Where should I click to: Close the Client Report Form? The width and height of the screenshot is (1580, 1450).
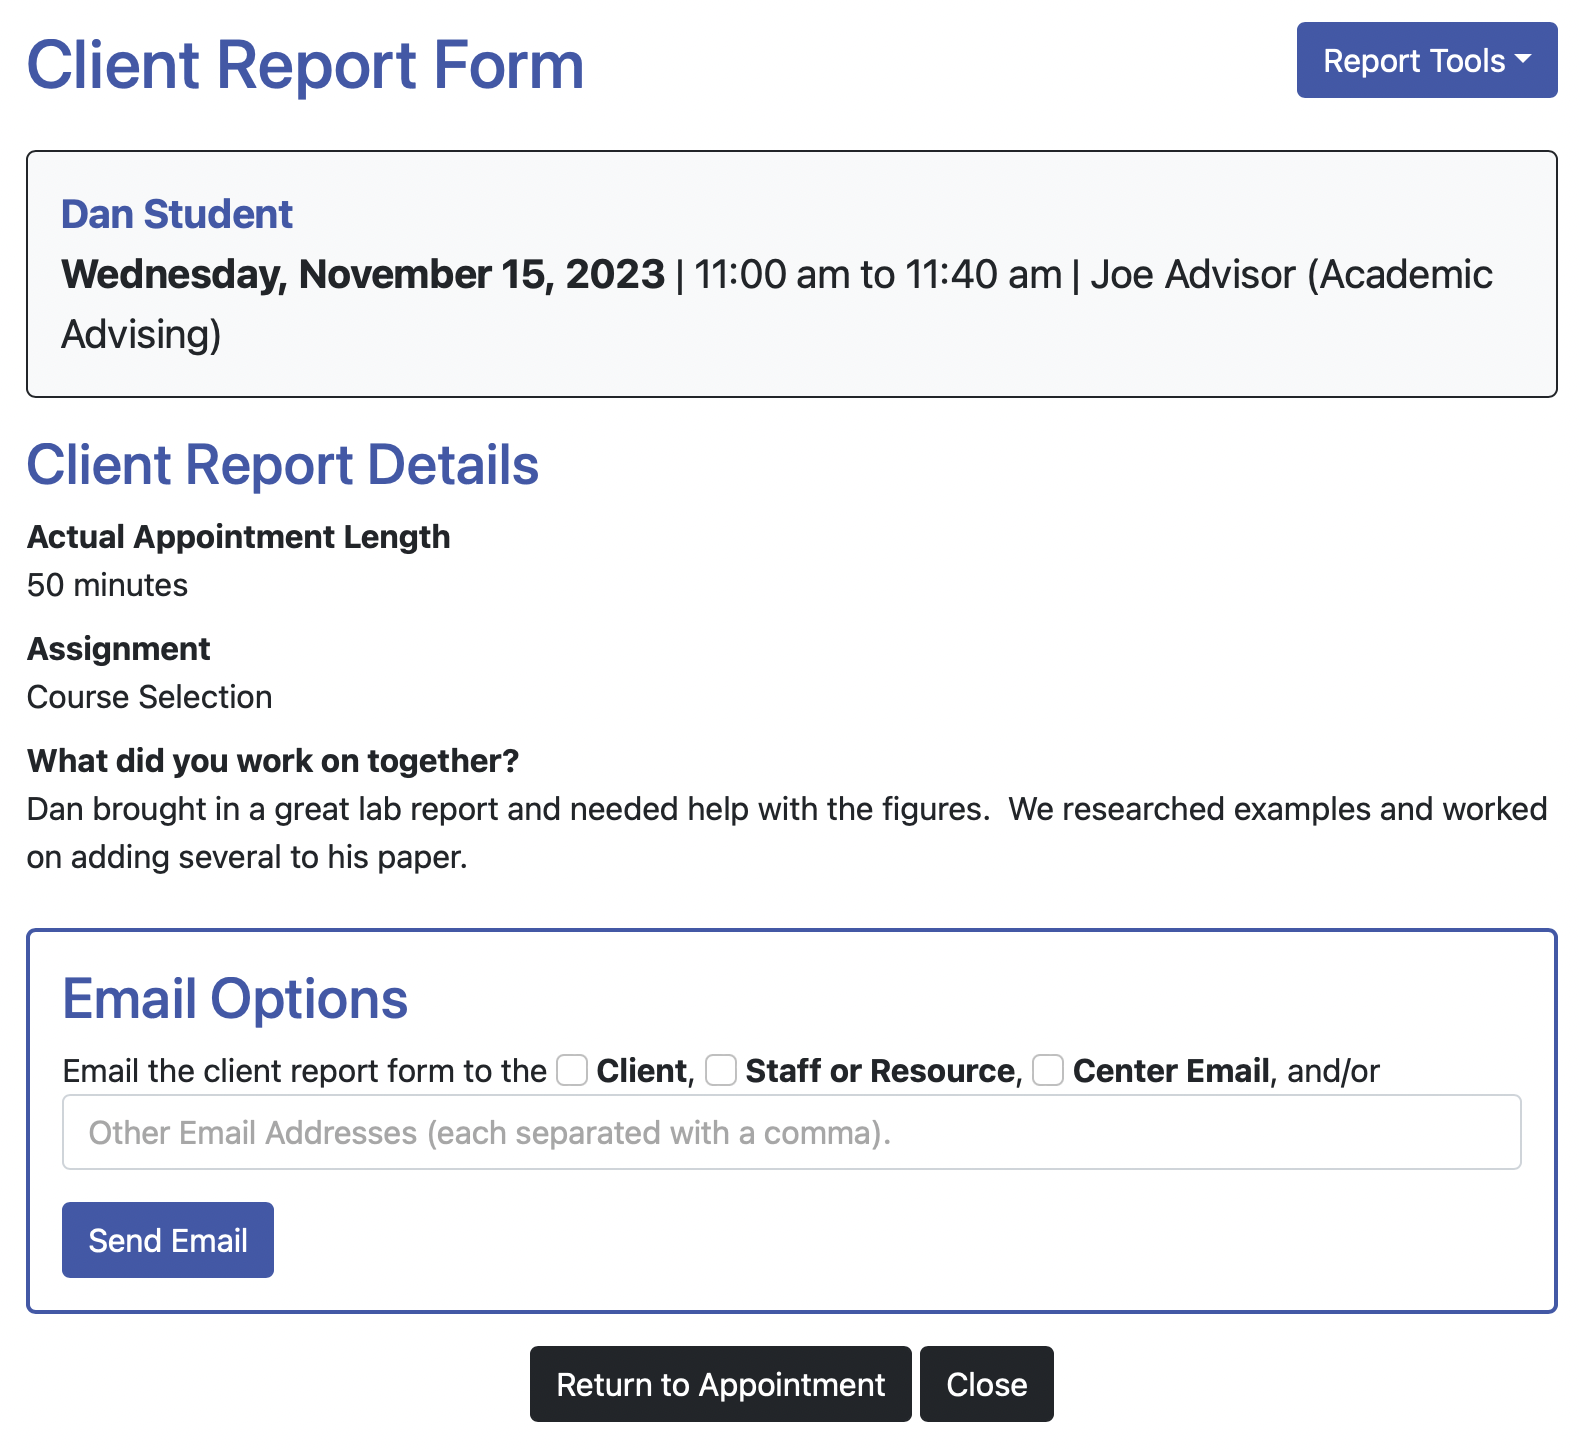pos(987,1384)
